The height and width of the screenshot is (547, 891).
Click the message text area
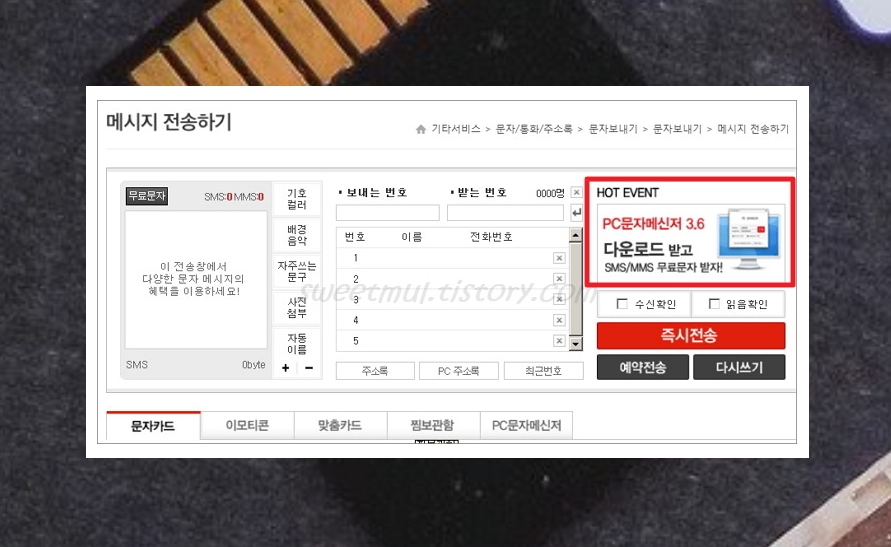coord(196,279)
